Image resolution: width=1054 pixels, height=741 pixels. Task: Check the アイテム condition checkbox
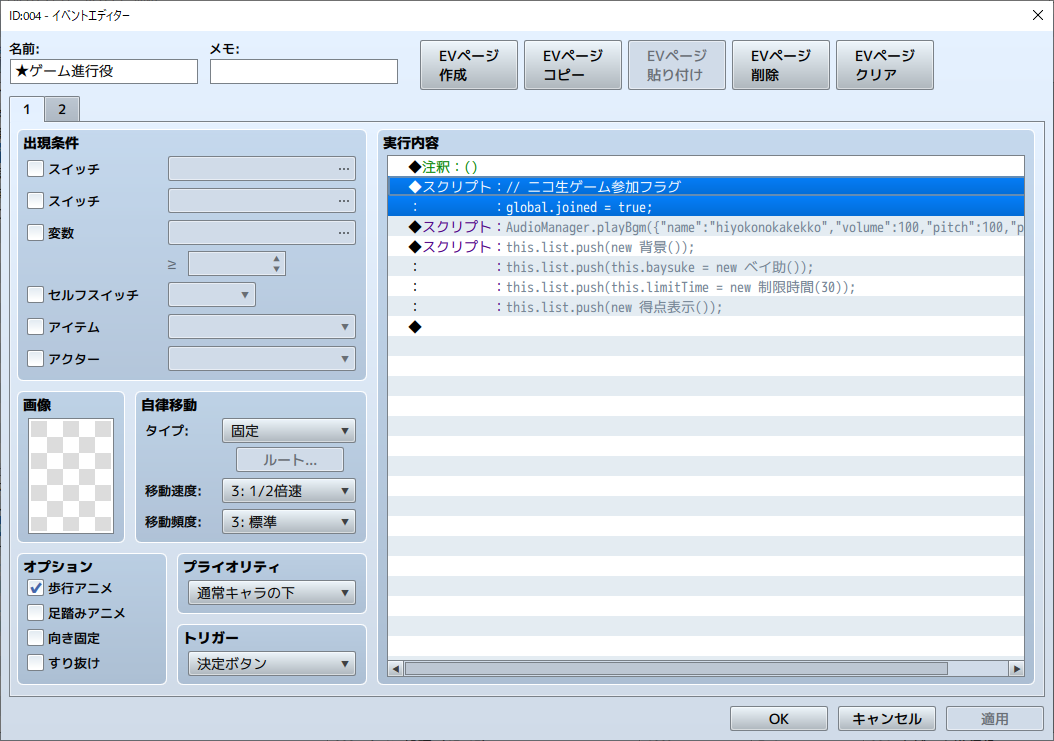(36, 327)
